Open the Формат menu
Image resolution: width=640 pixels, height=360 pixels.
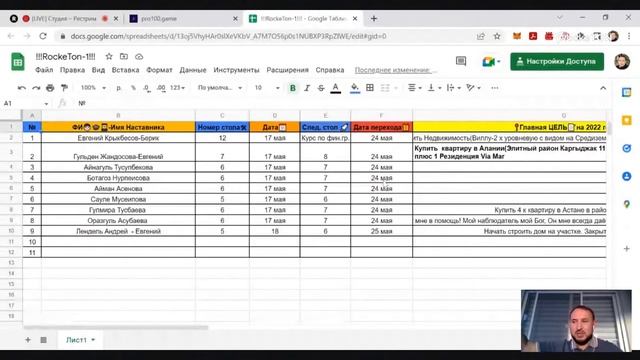(159, 70)
